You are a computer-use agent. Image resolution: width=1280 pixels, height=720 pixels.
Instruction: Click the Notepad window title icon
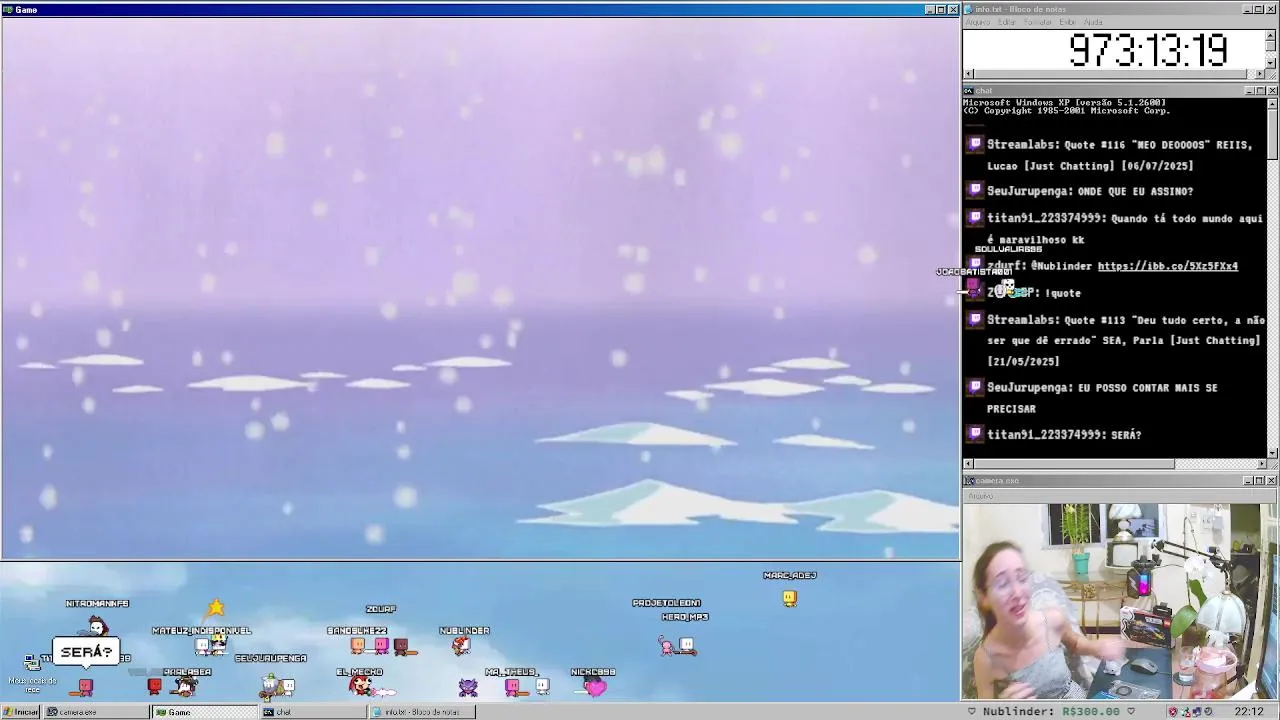(968, 9)
